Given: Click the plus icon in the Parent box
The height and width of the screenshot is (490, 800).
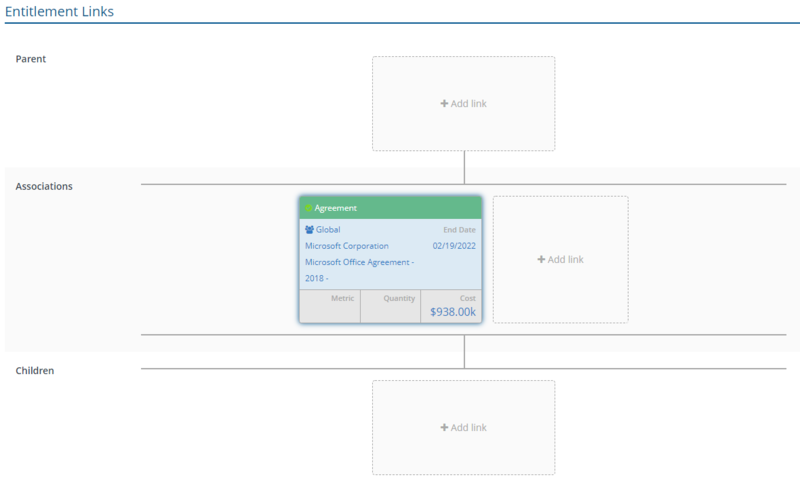Looking at the screenshot, I should (x=444, y=104).
